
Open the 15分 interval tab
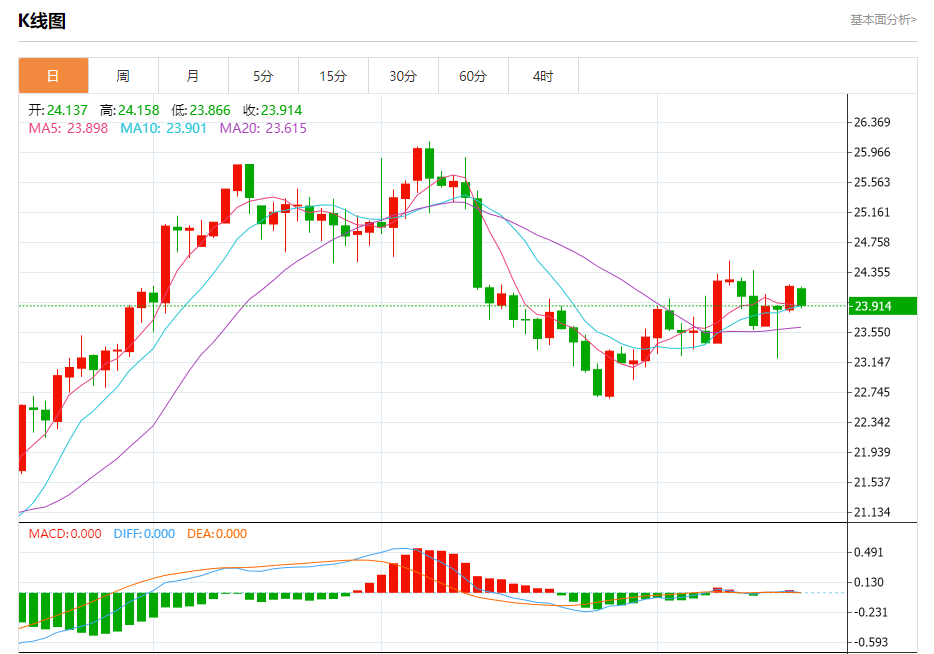point(334,76)
